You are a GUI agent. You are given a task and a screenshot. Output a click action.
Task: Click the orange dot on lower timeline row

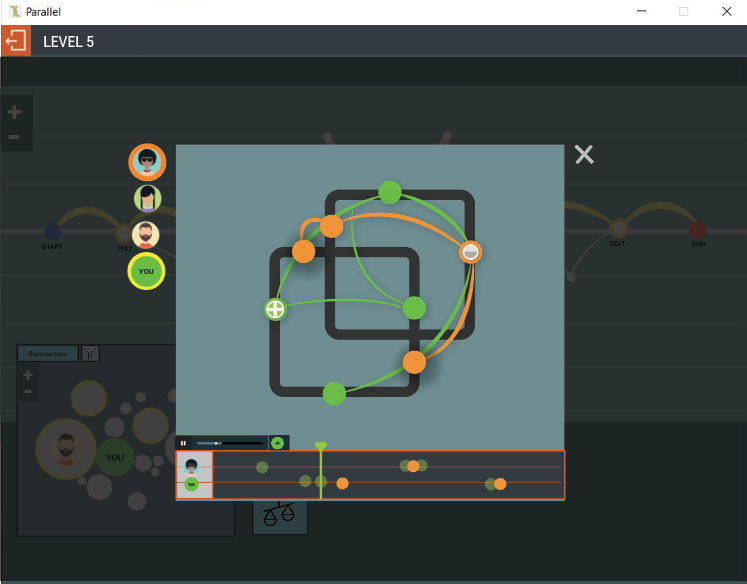(342, 484)
